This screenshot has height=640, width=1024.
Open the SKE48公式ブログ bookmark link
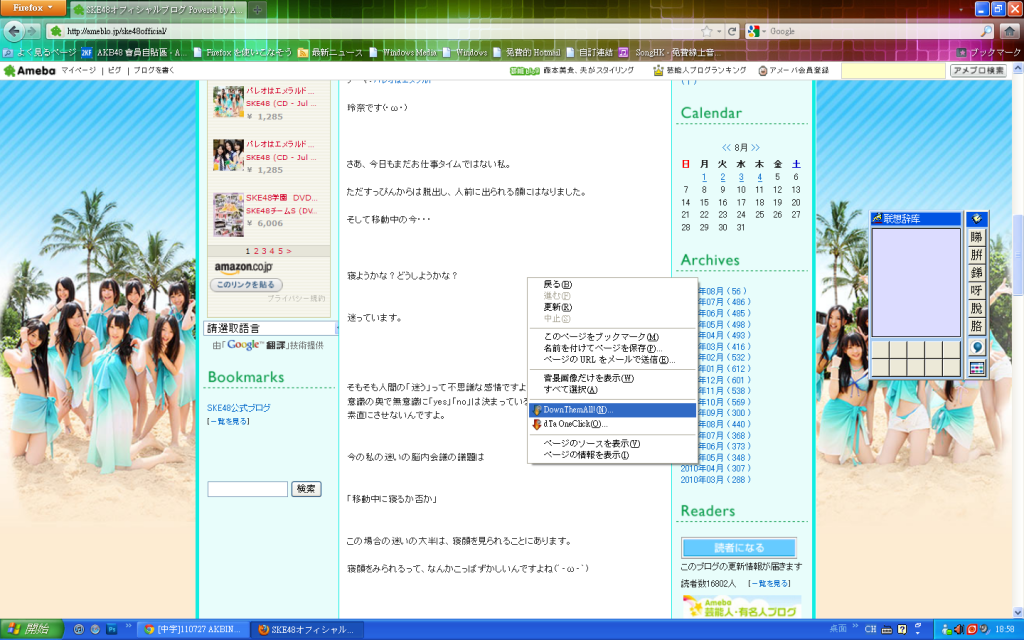[239, 408]
